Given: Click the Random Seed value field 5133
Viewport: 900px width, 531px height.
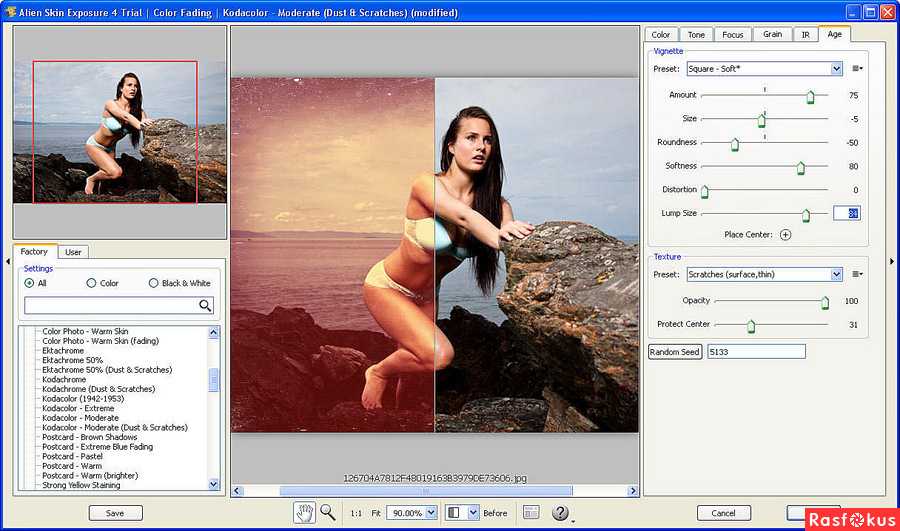Looking at the screenshot, I should [756, 352].
